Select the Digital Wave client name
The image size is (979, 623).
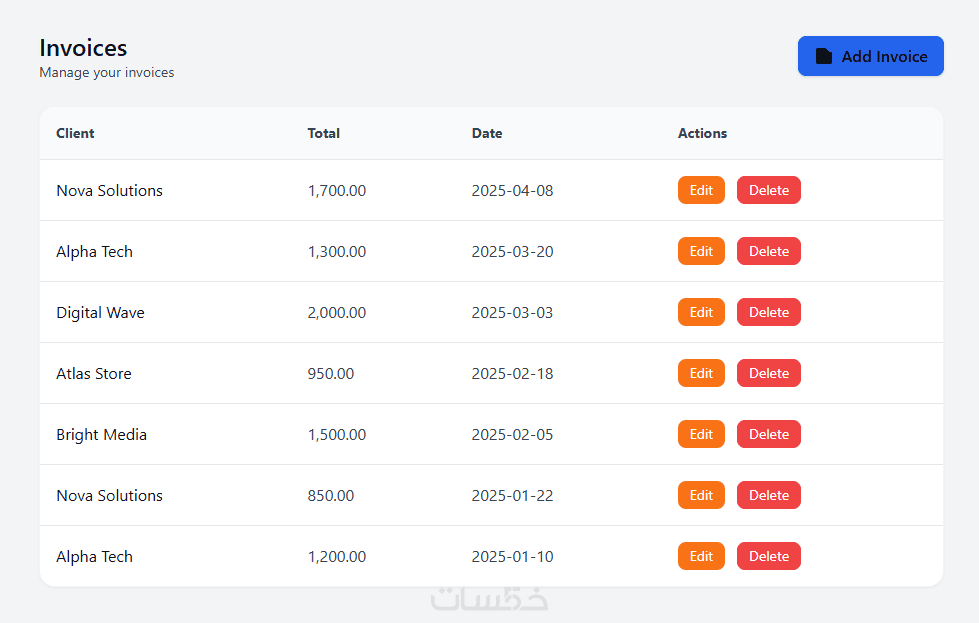coord(100,312)
